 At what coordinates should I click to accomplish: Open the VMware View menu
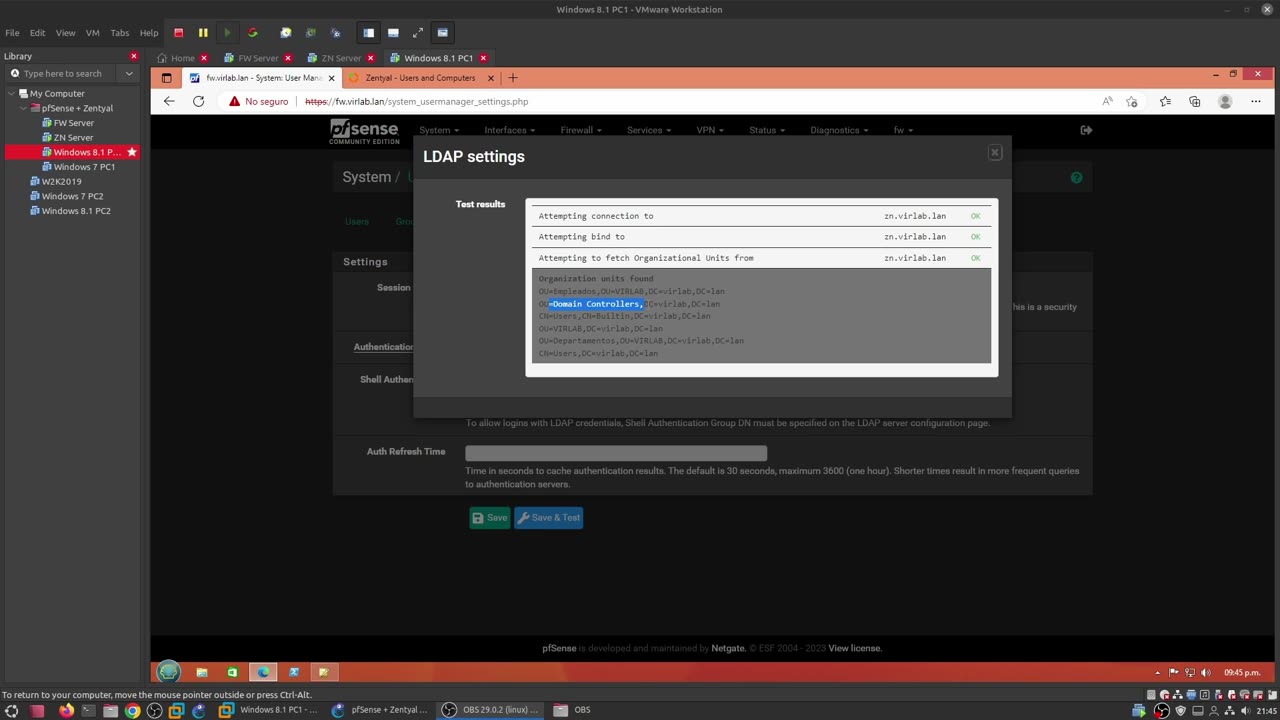[x=65, y=33]
